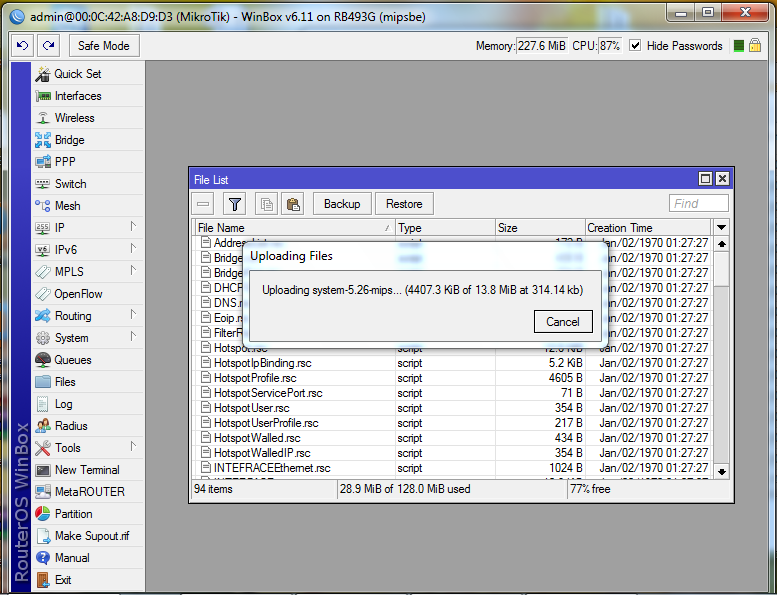The image size is (777, 595).
Task: Click the paste clipboard icon in File List
Action: (293, 204)
